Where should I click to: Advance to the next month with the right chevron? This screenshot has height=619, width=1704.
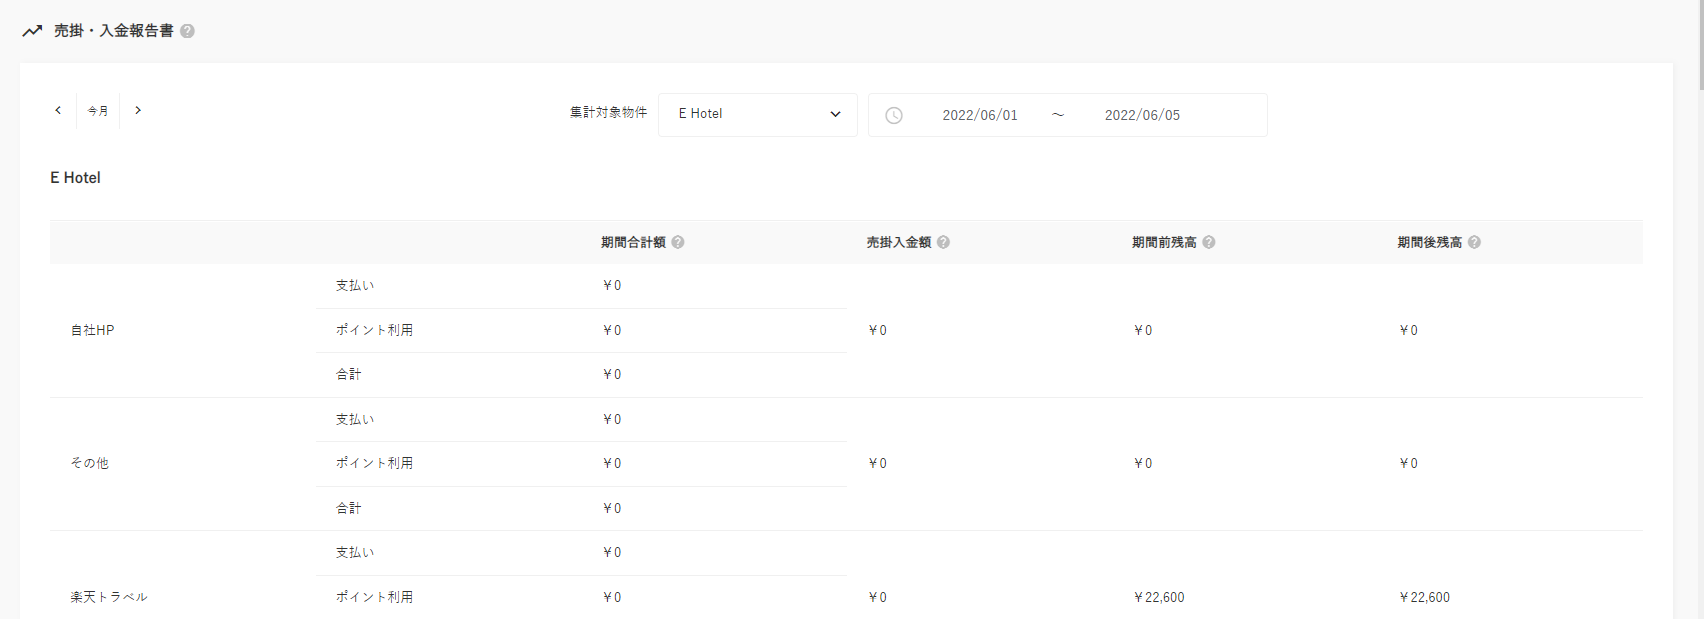[138, 110]
